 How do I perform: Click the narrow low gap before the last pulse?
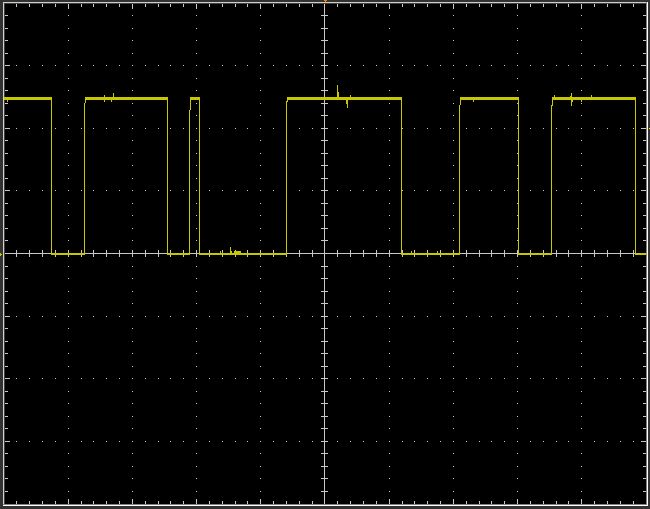click(x=535, y=254)
